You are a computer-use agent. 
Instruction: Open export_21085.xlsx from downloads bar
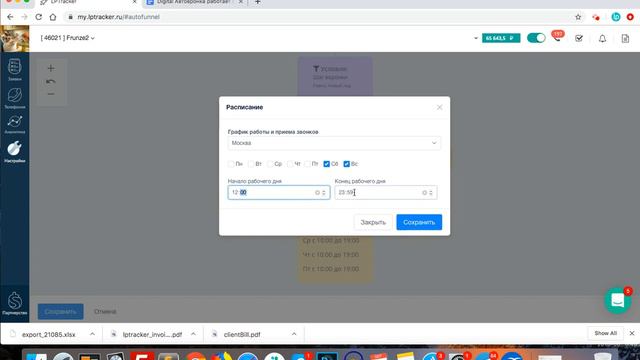[49, 334]
